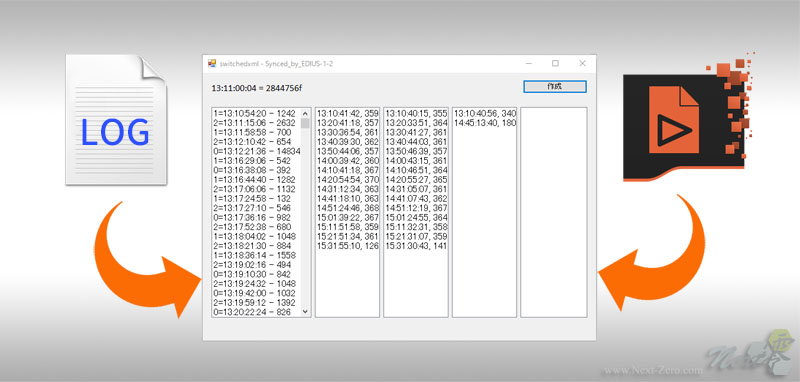
Task: Select entry 14:45:13:40, 180
Action: click(x=485, y=122)
